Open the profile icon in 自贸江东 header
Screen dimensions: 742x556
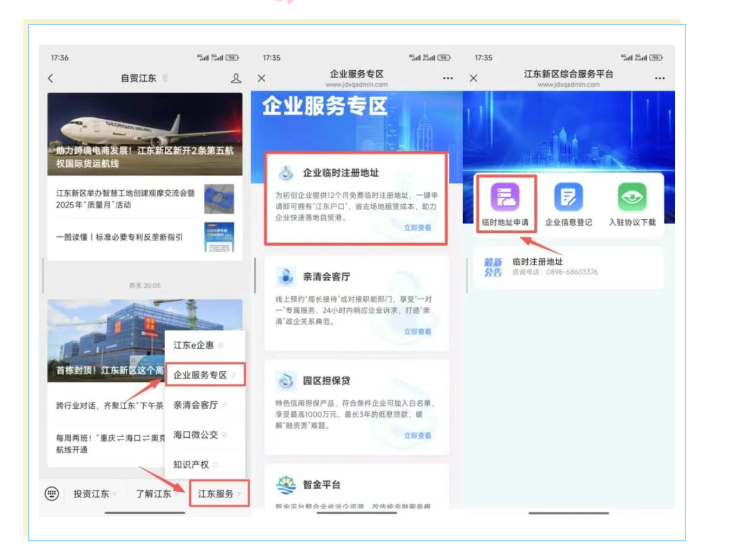coord(236,78)
